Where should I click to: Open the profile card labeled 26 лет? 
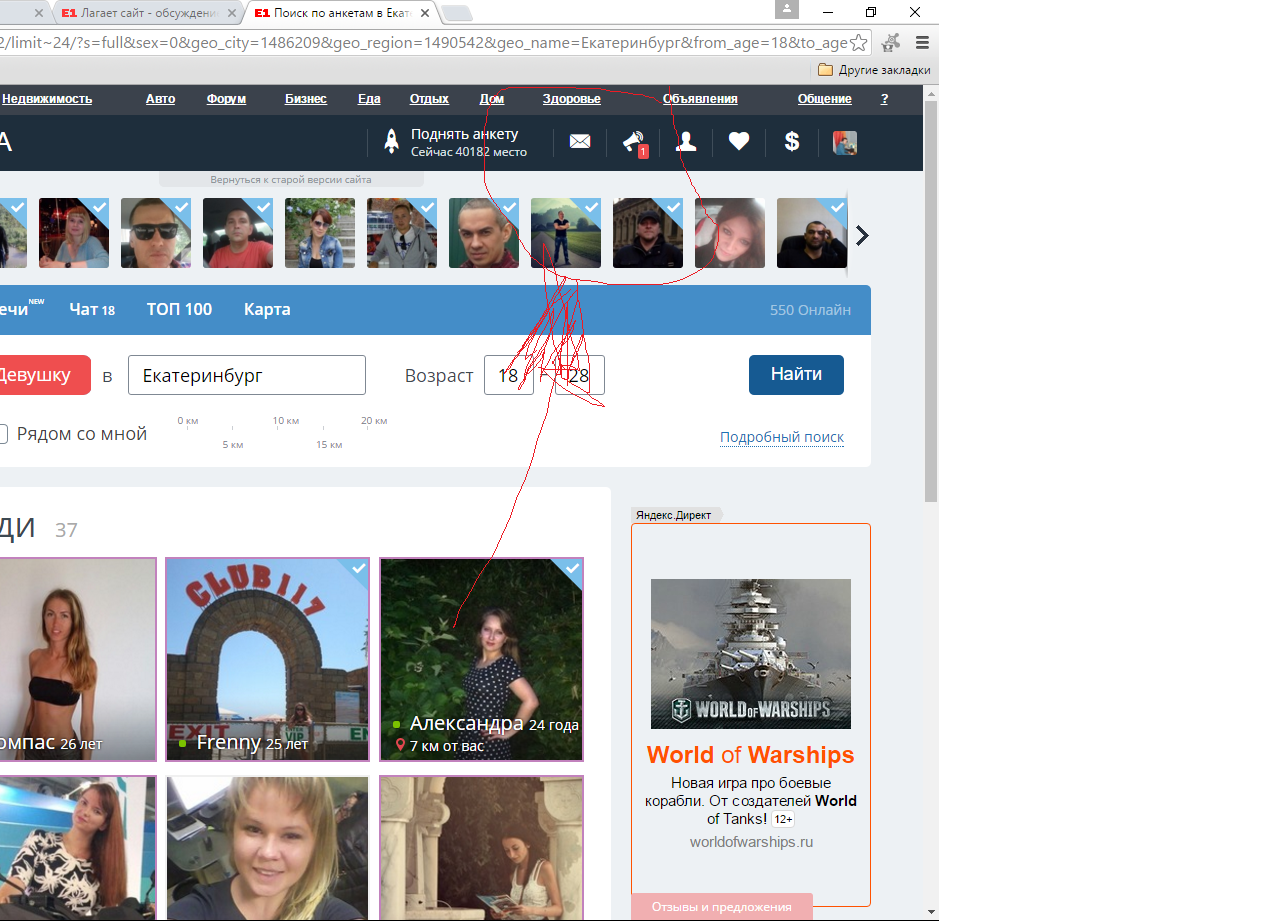point(77,659)
